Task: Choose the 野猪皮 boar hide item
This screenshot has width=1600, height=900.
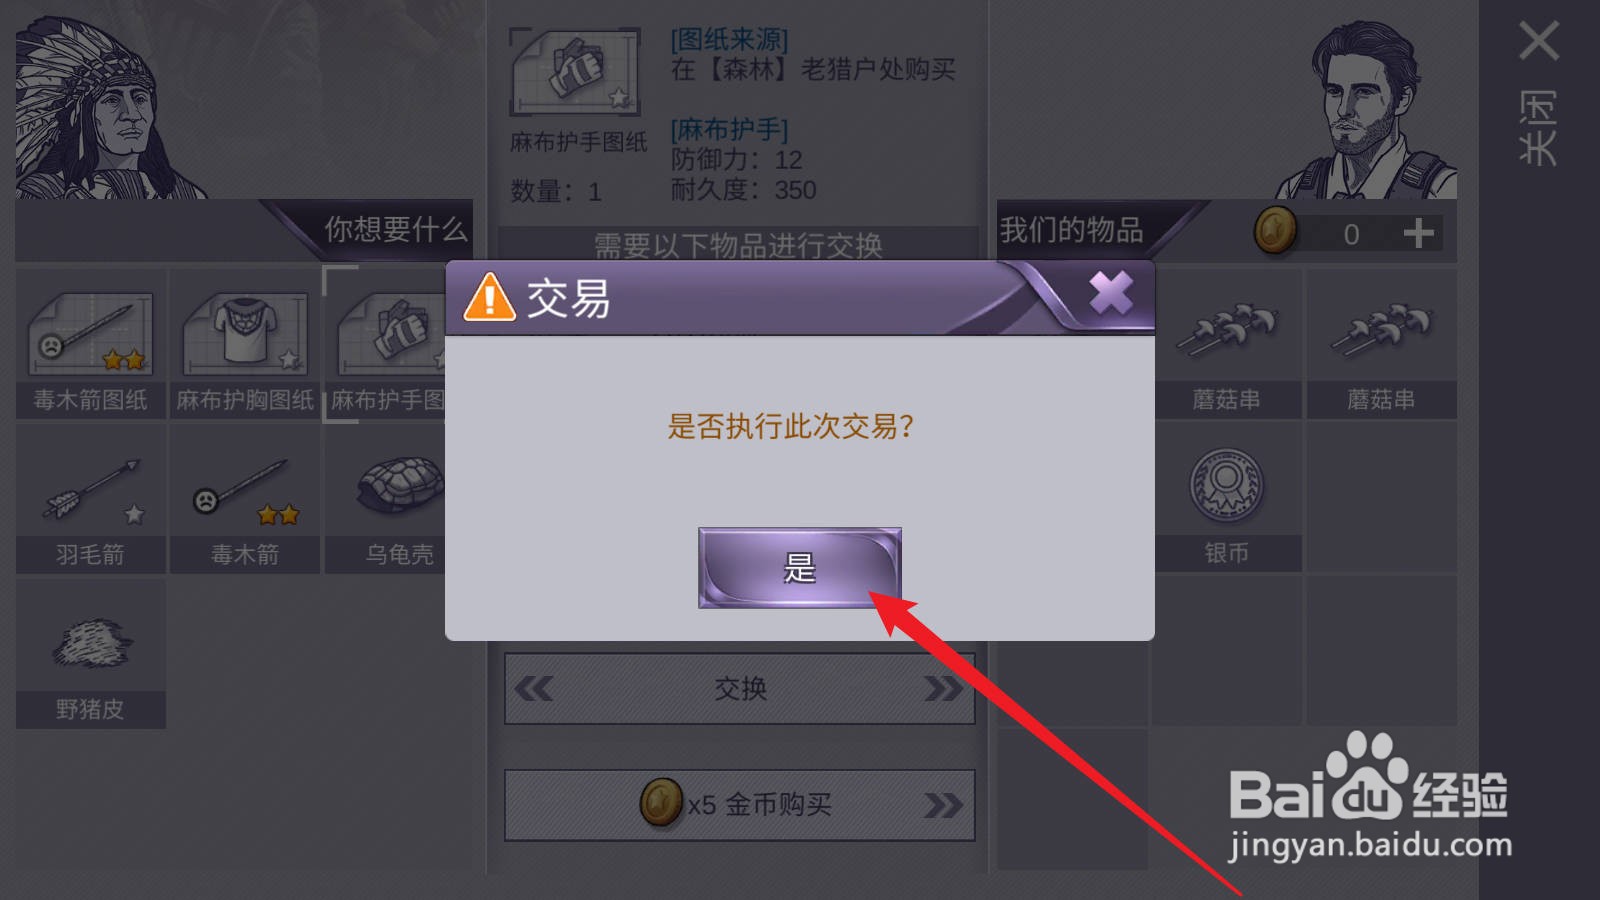Action: coord(91,653)
